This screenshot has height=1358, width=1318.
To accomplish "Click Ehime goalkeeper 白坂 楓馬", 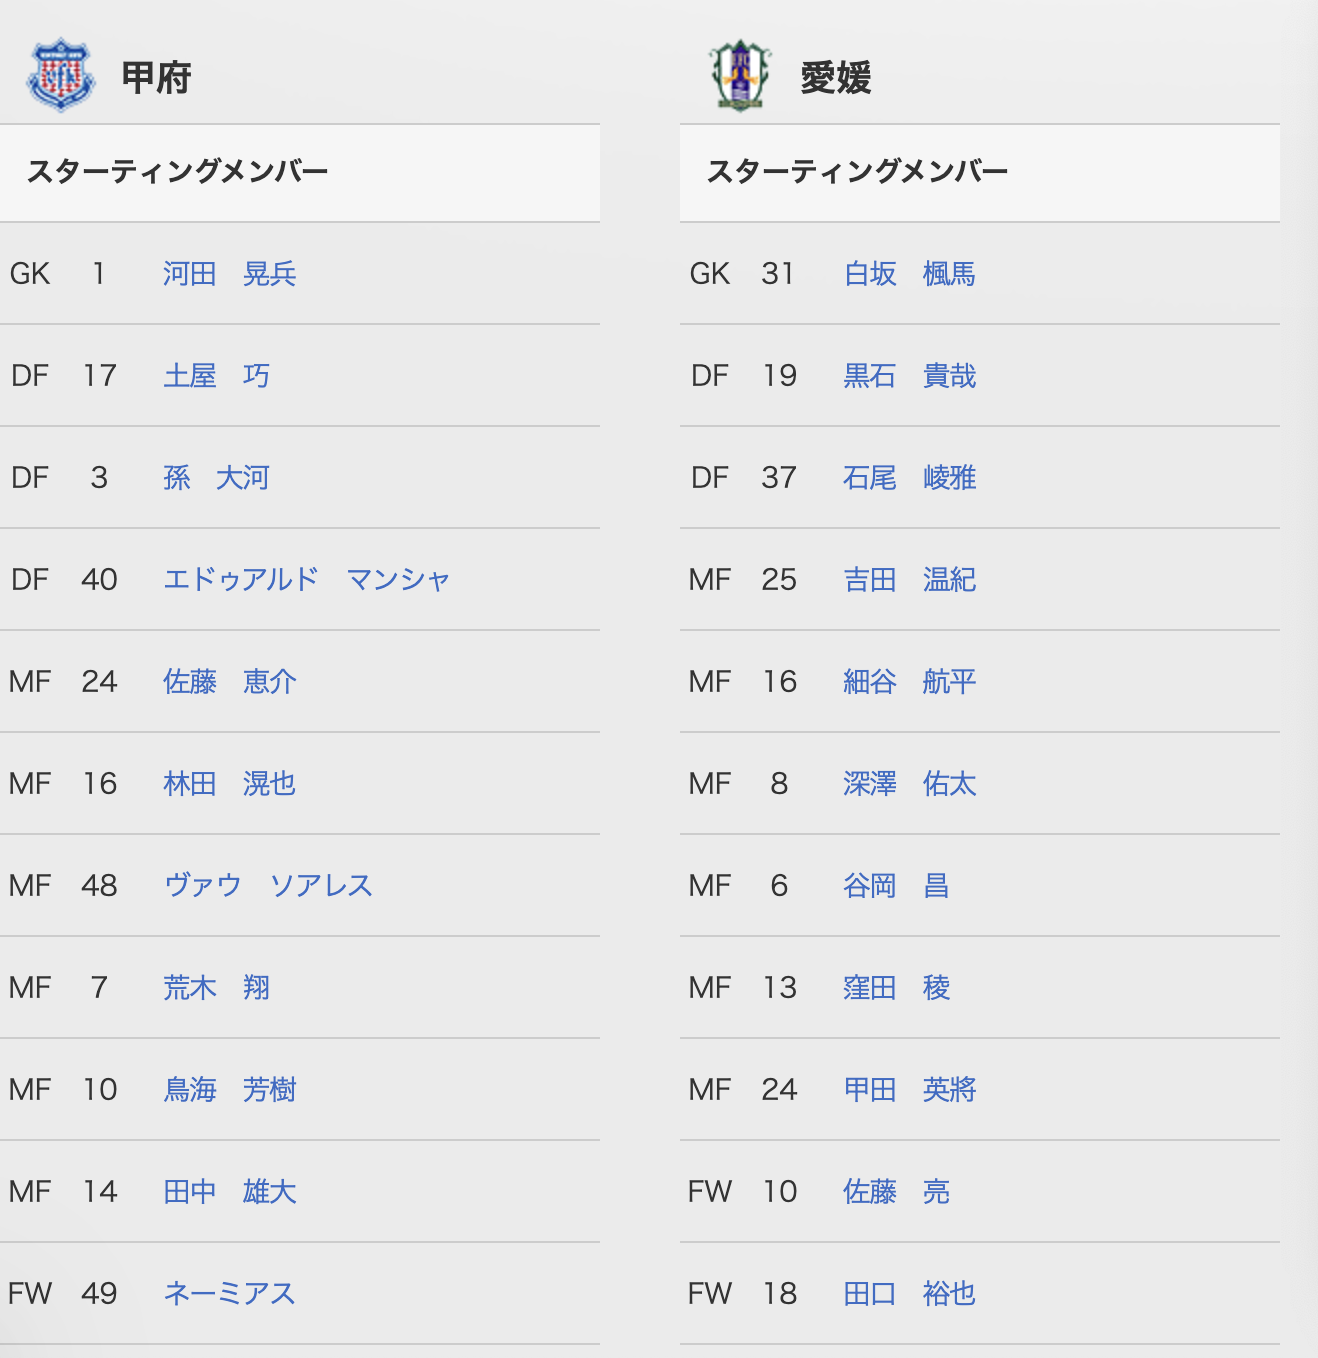I will [910, 274].
